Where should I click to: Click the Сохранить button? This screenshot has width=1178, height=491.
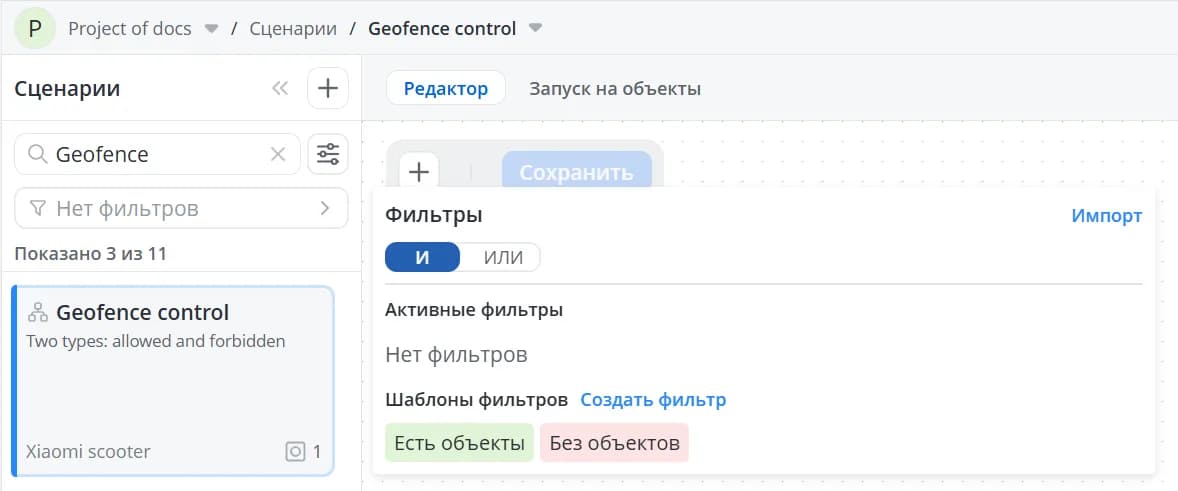tap(576, 172)
